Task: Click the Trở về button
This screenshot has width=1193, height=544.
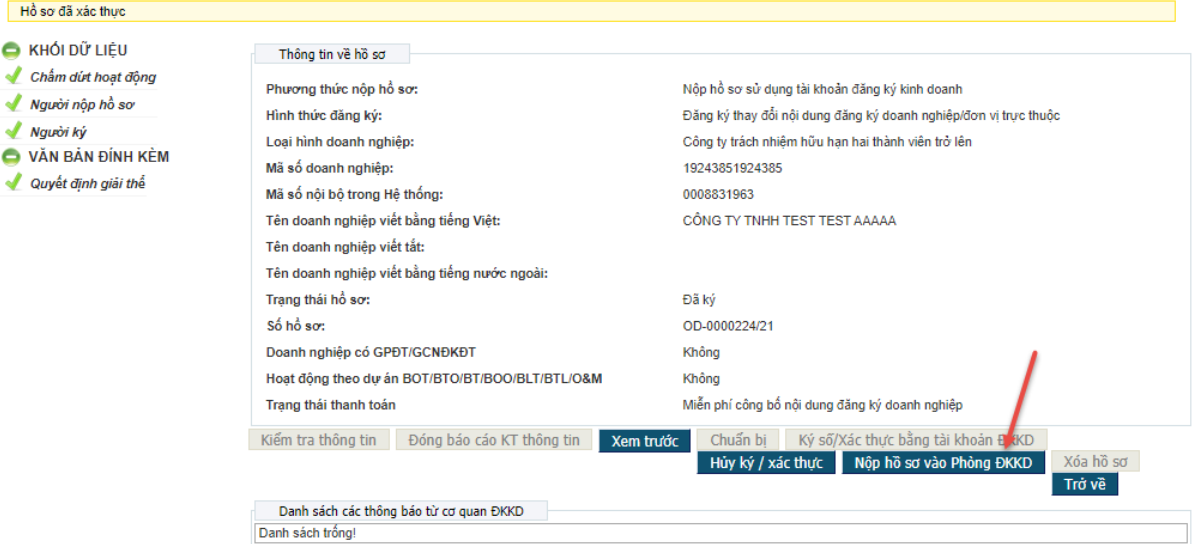Action: tap(1085, 484)
